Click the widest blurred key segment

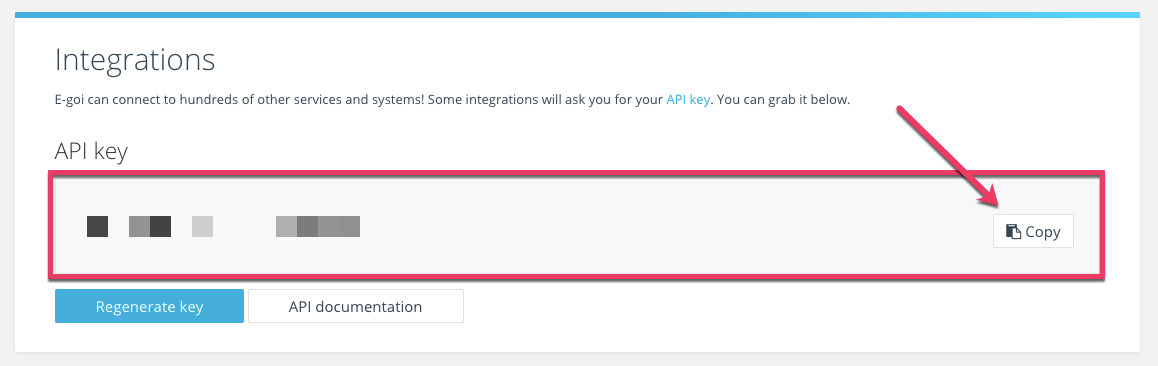[318, 227]
